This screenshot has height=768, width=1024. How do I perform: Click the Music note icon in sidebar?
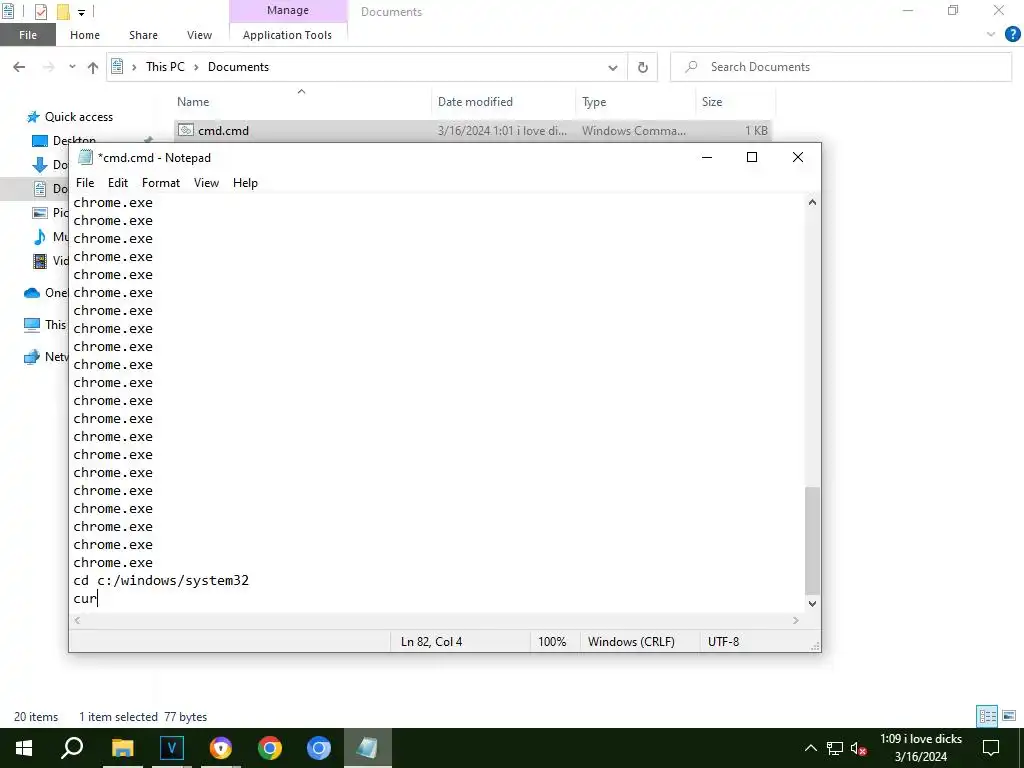coord(40,236)
